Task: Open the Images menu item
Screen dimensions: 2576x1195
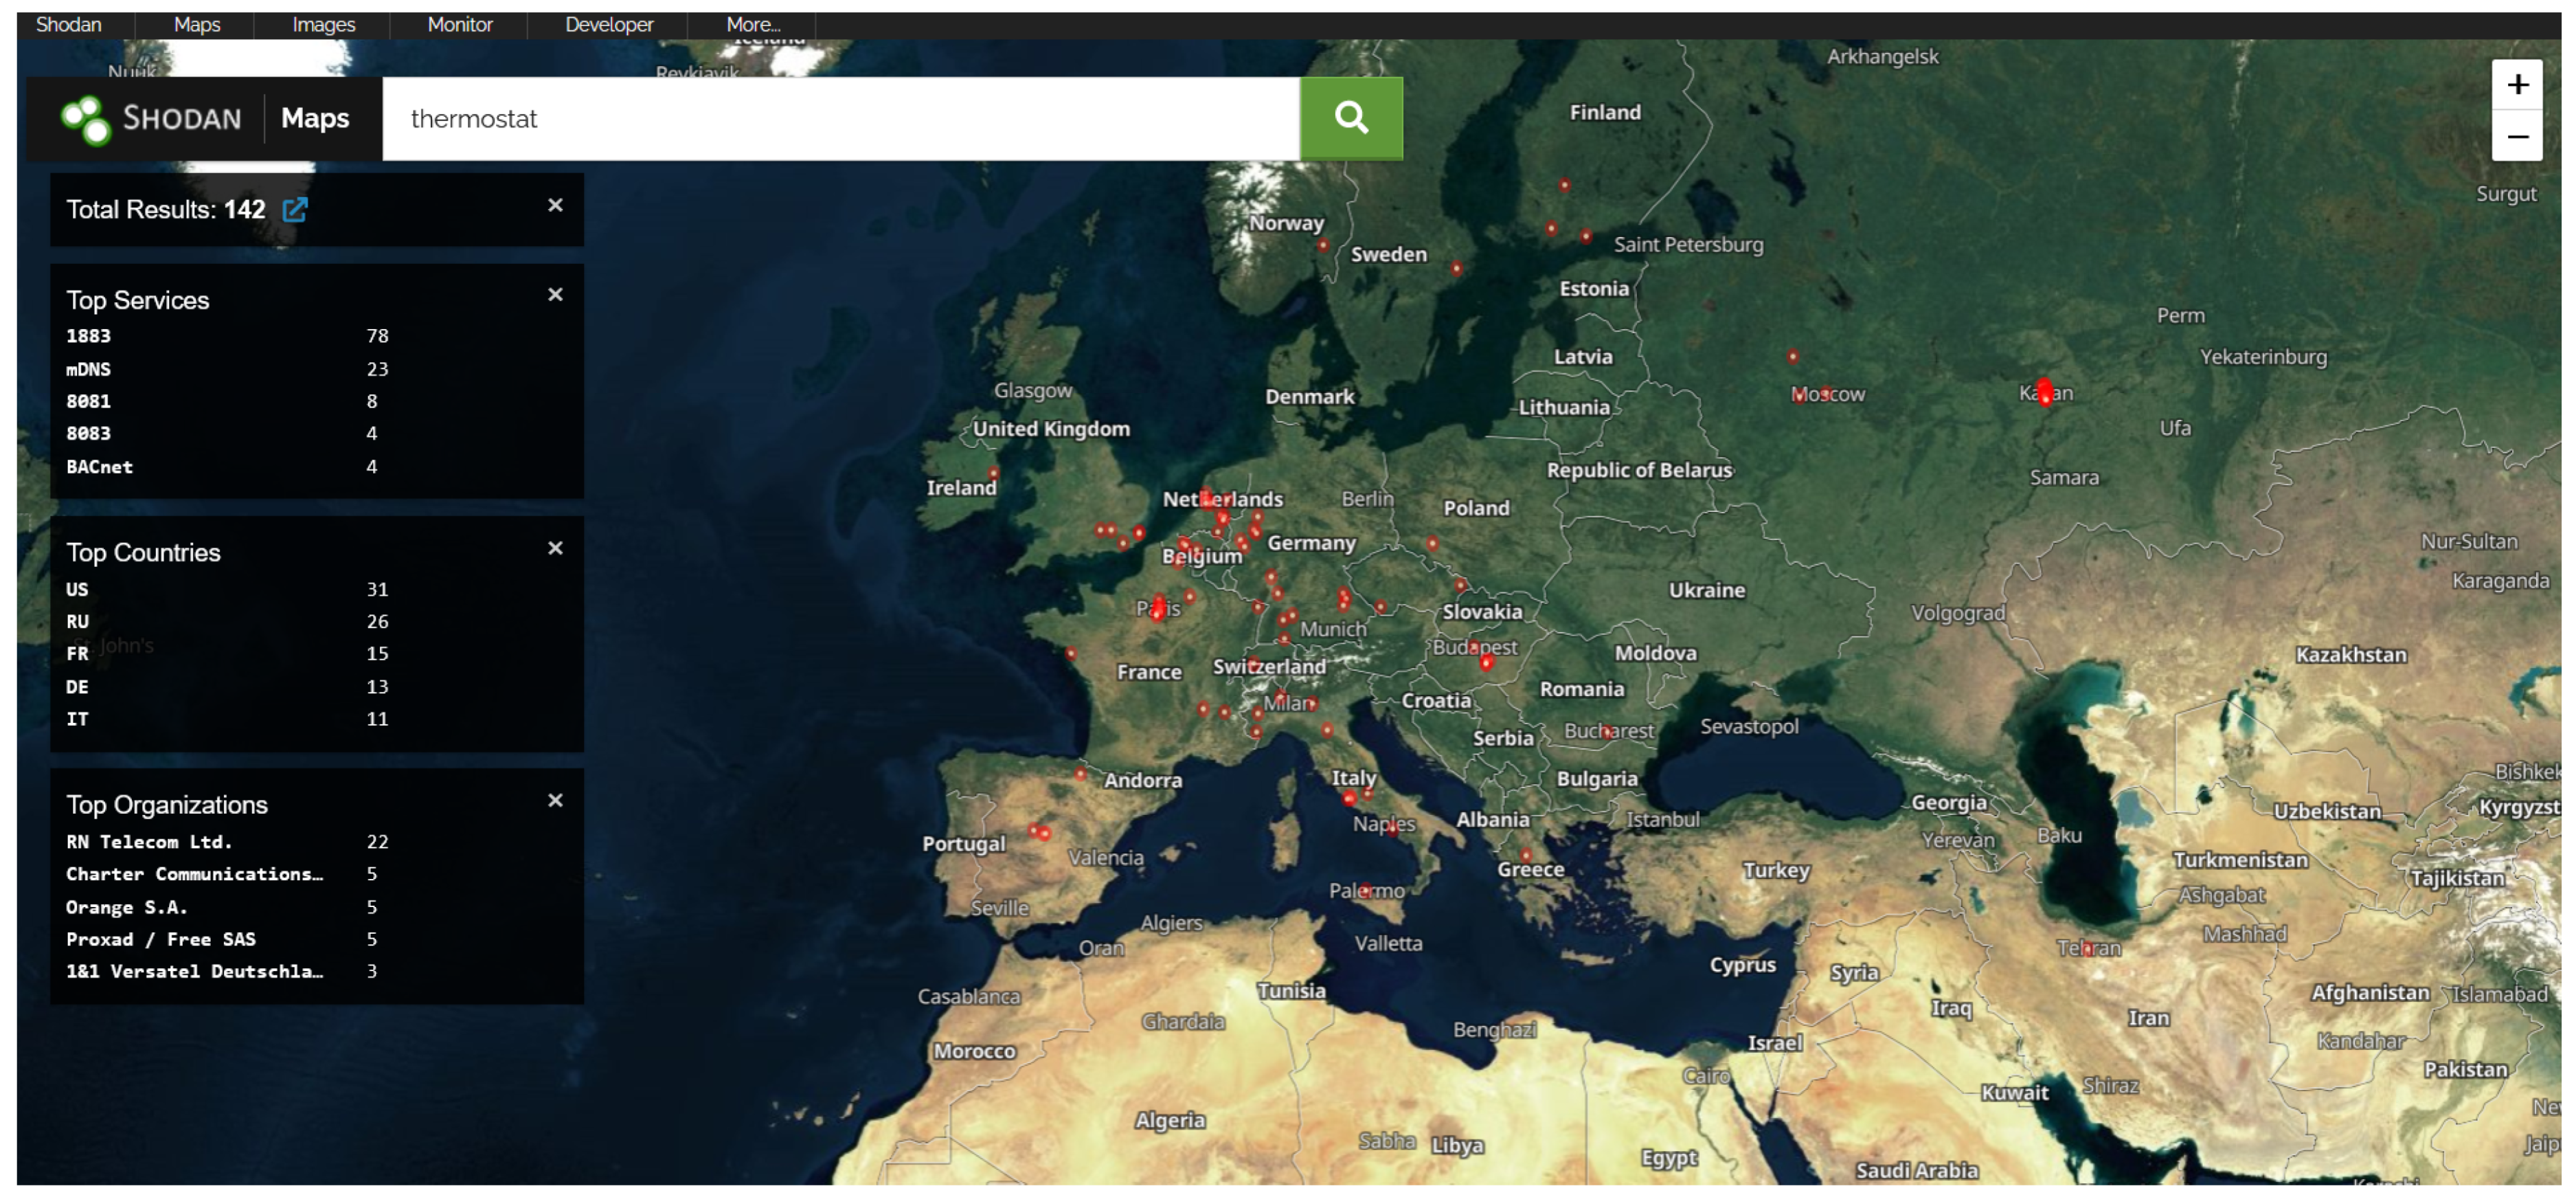Action: point(323,24)
